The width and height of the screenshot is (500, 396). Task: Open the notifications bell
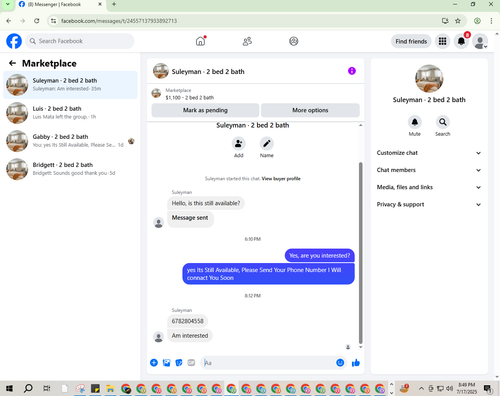tap(461, 41)
